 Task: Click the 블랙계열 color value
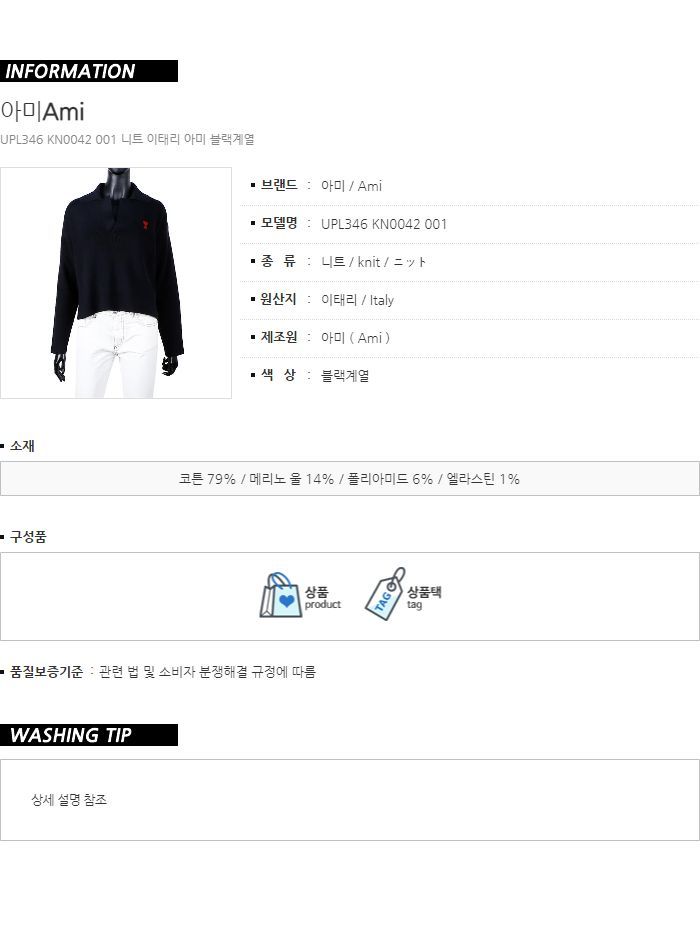pos(345,376)
